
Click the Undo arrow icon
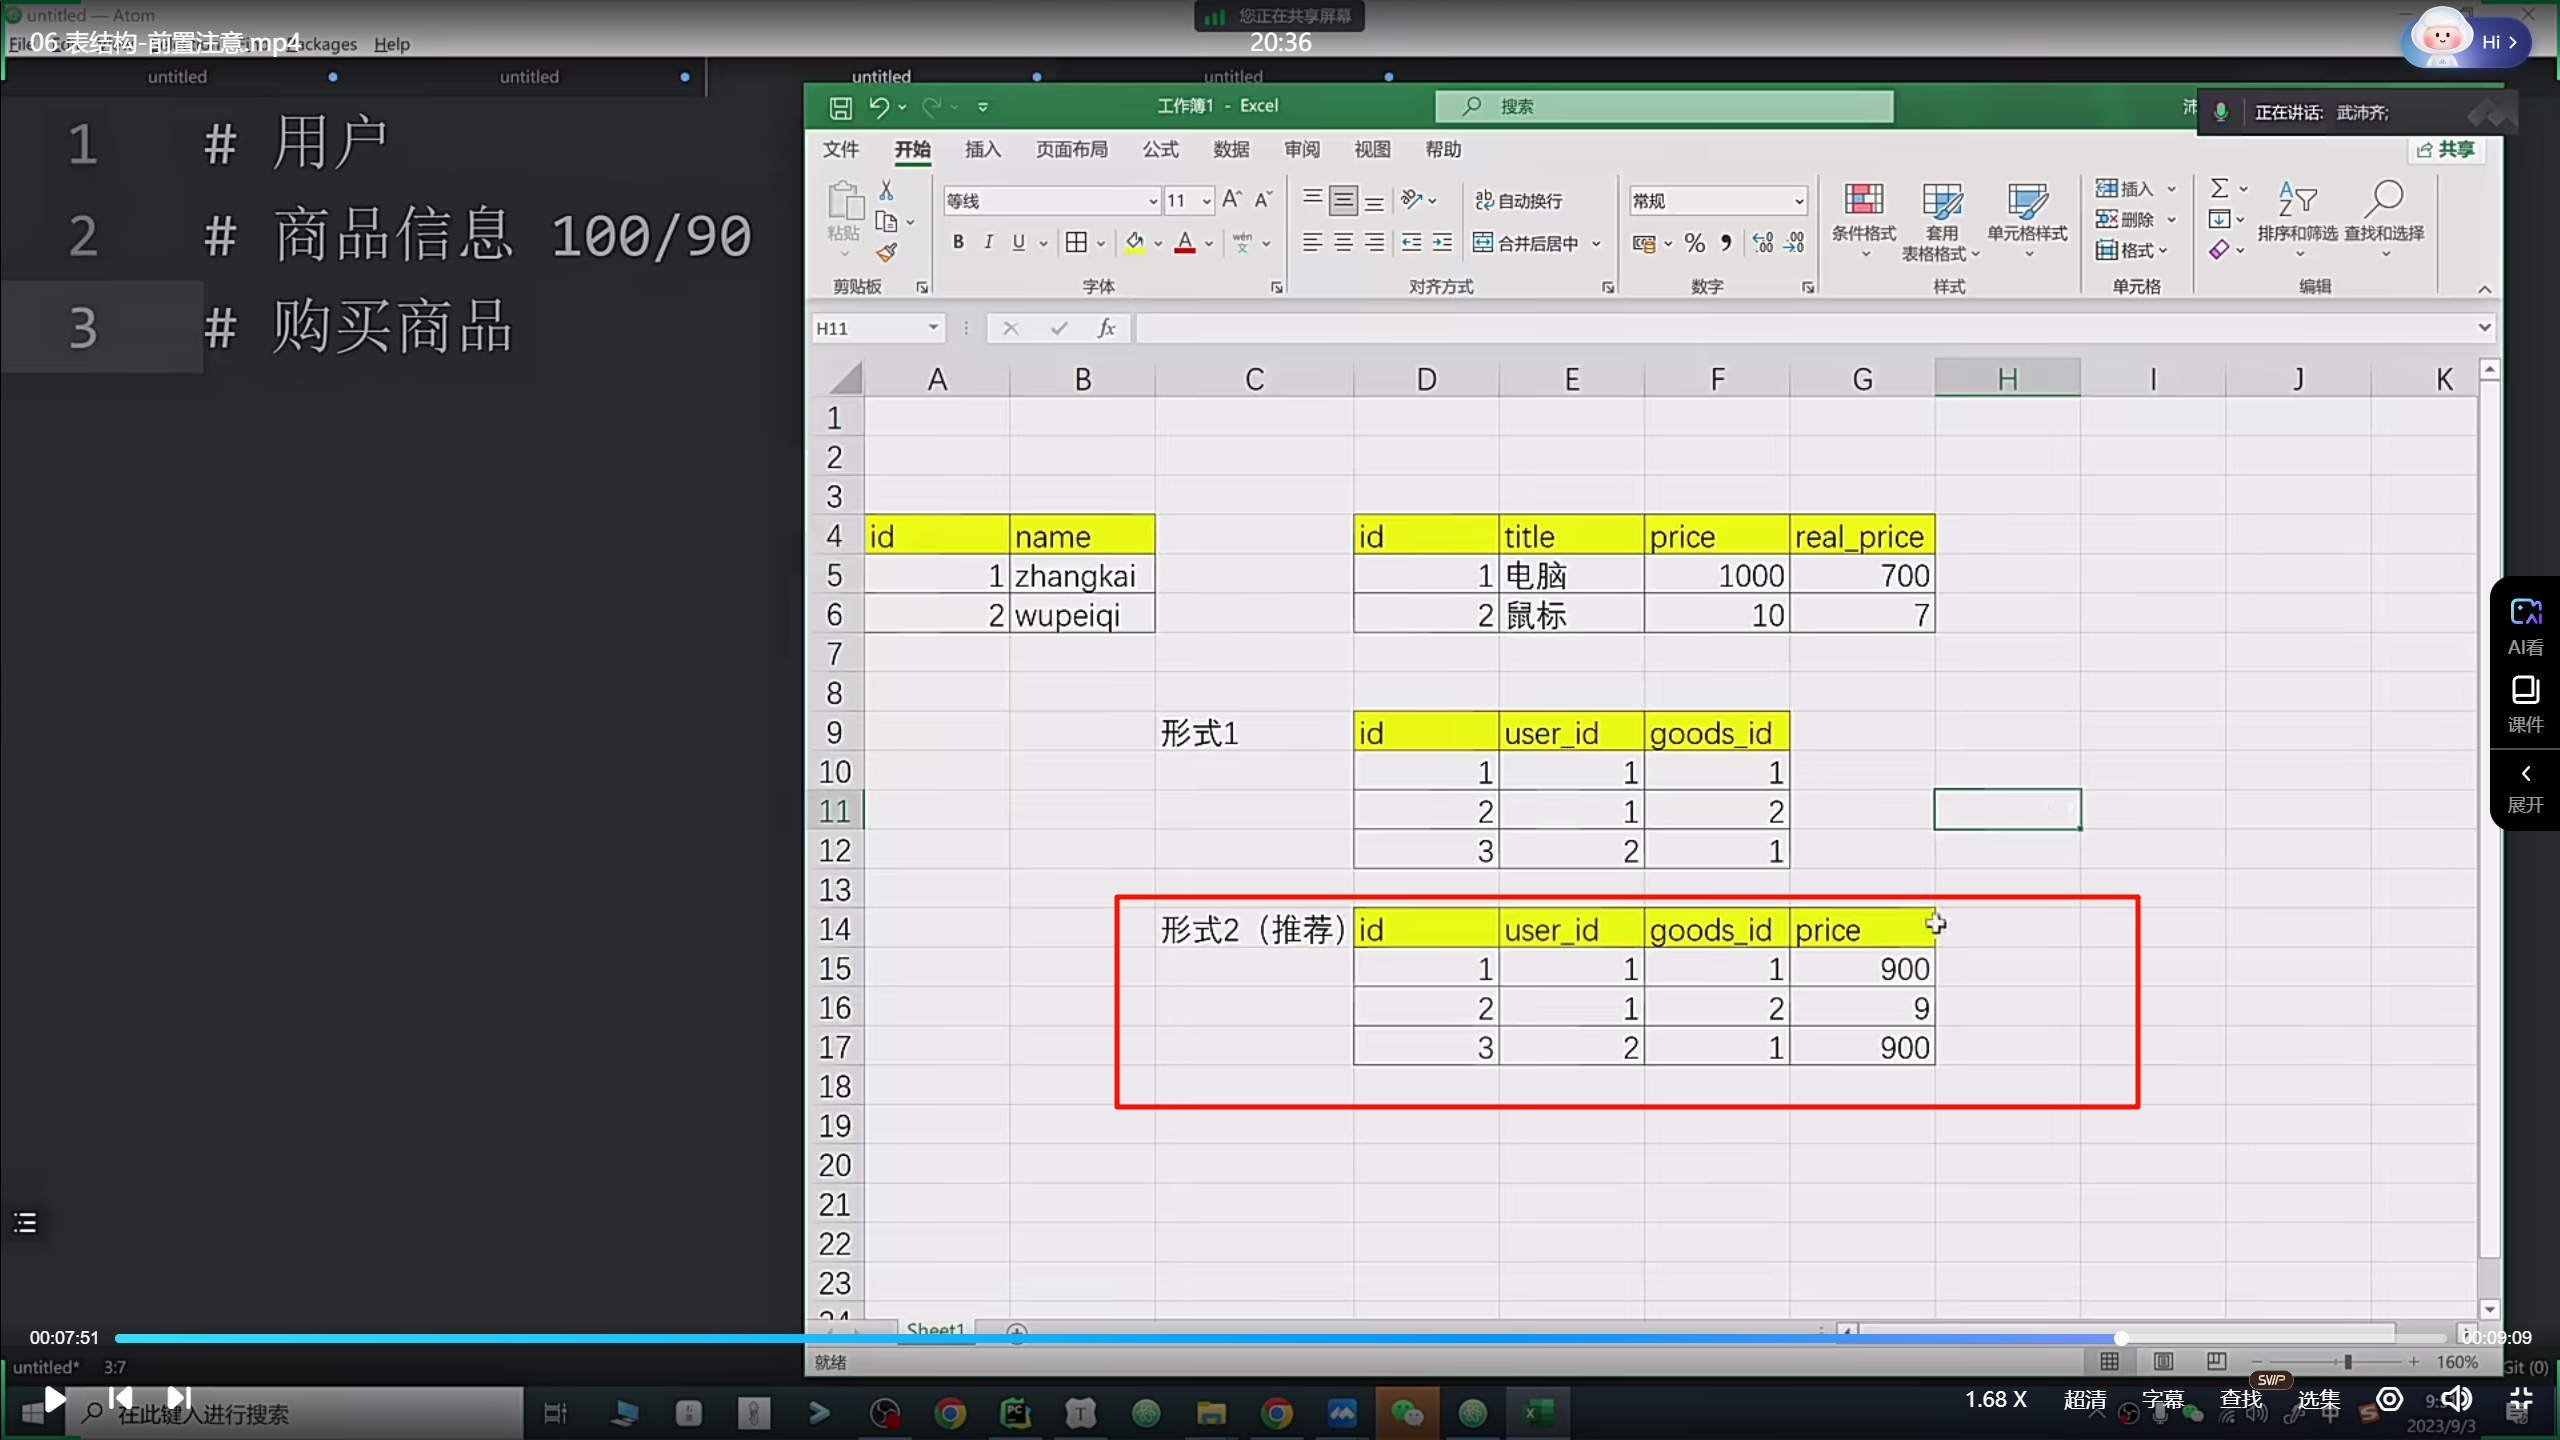[879, 107]
